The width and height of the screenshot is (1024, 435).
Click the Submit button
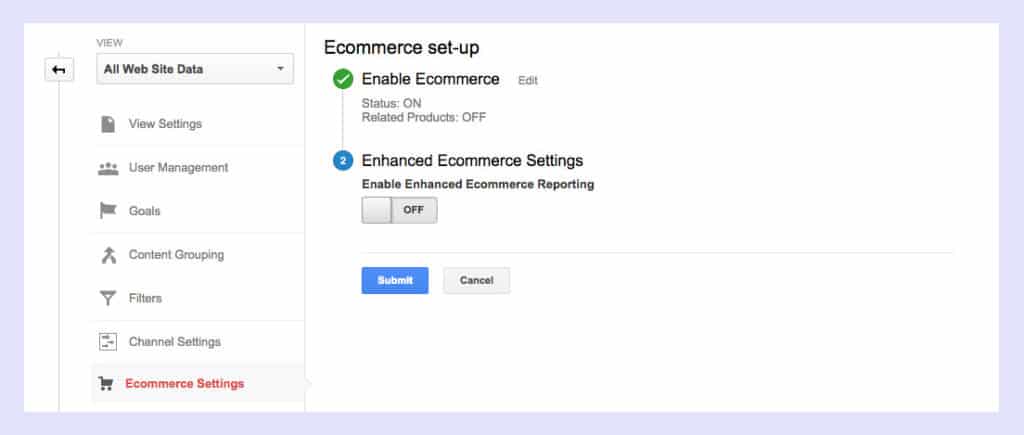[395, 280]
